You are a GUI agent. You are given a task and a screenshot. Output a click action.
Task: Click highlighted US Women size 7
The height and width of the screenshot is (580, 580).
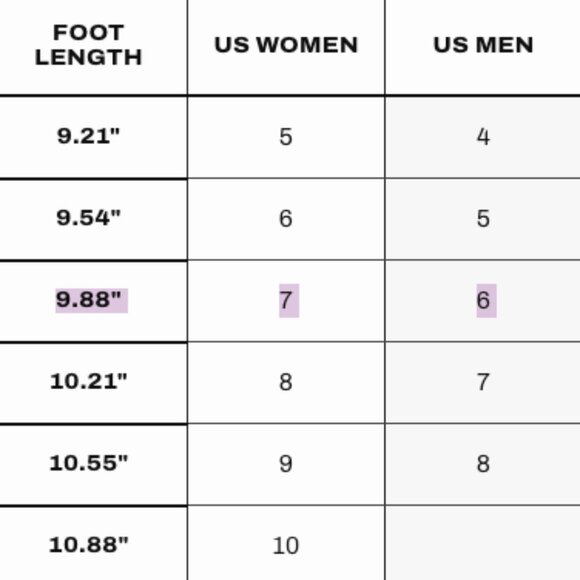[x=289, y=301]
